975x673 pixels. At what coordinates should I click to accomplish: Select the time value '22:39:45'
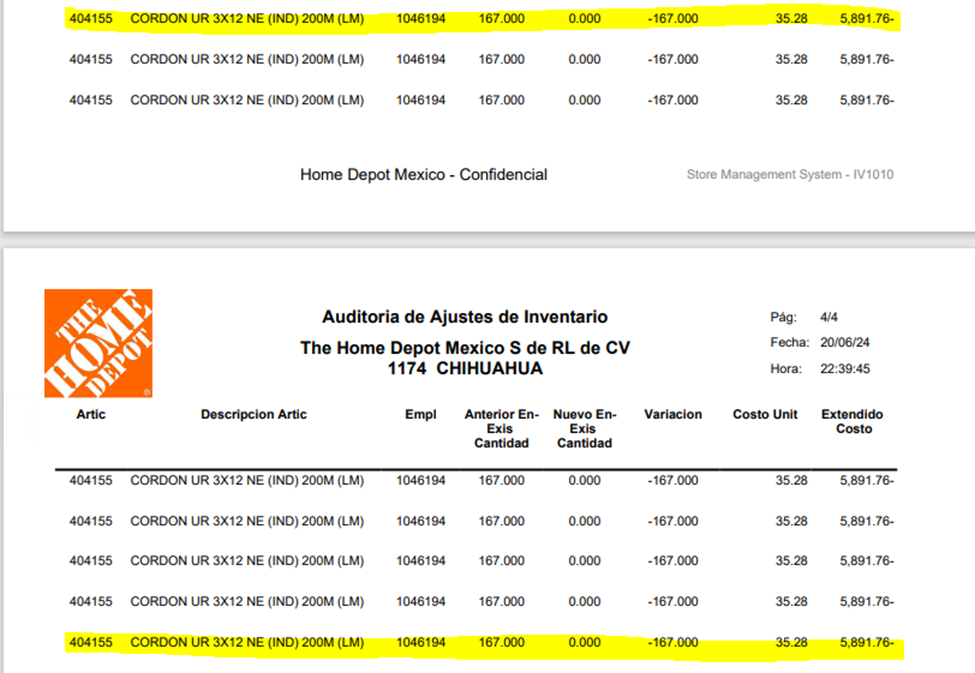point(844,369)
